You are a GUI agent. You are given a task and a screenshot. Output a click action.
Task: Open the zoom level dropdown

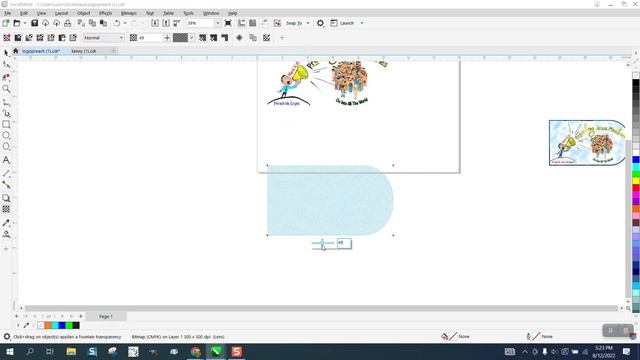coord(218,23)
